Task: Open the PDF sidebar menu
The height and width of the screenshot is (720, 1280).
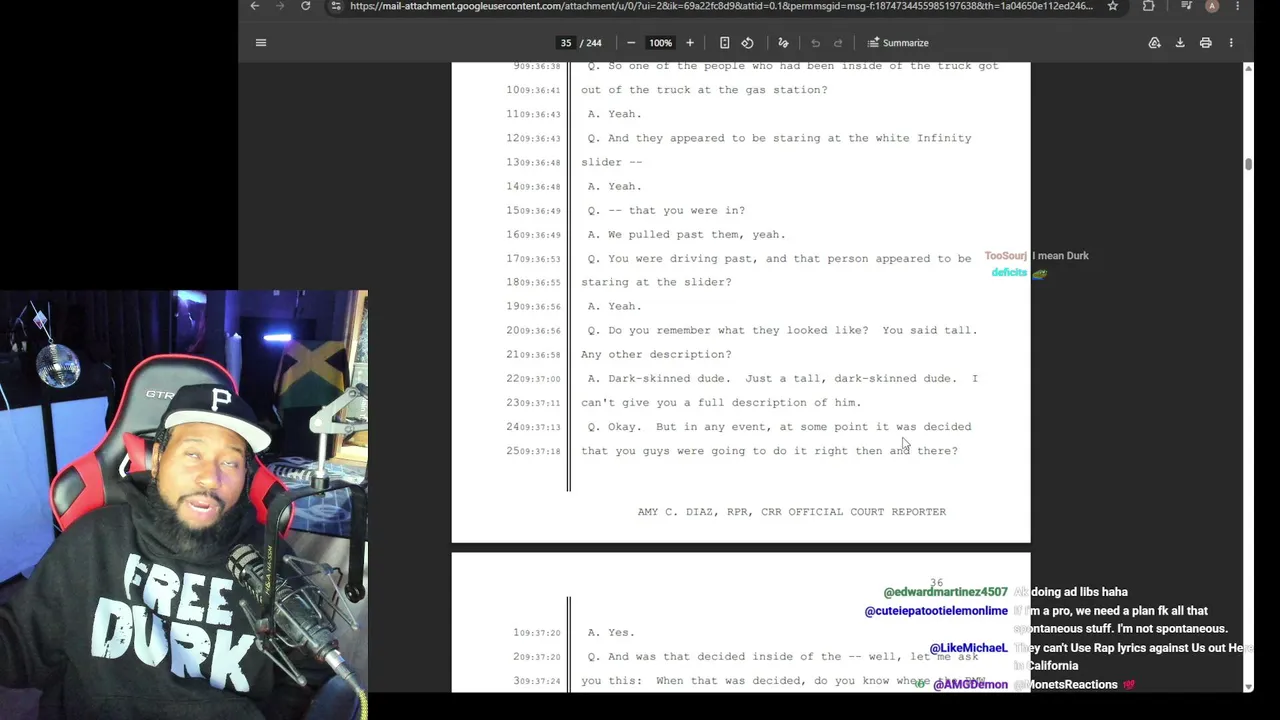Action: pos(261,43)
